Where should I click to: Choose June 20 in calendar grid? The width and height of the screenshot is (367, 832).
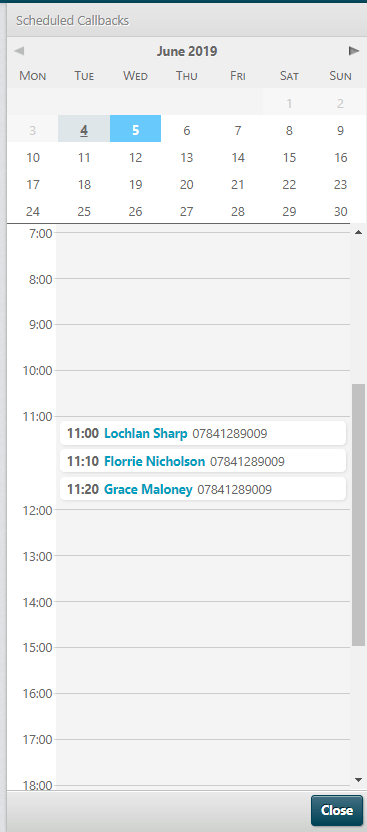[187, 184]
